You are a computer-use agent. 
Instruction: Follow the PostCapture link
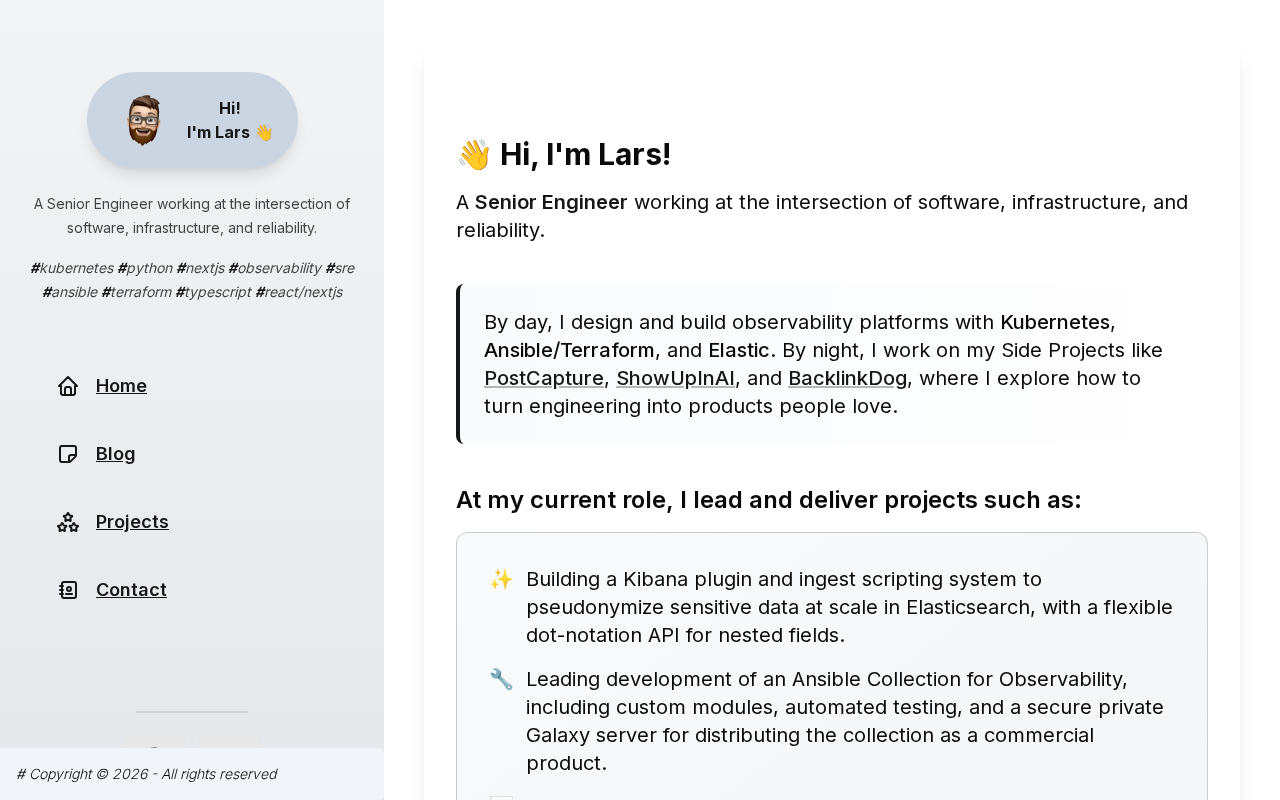coord(544,378)
